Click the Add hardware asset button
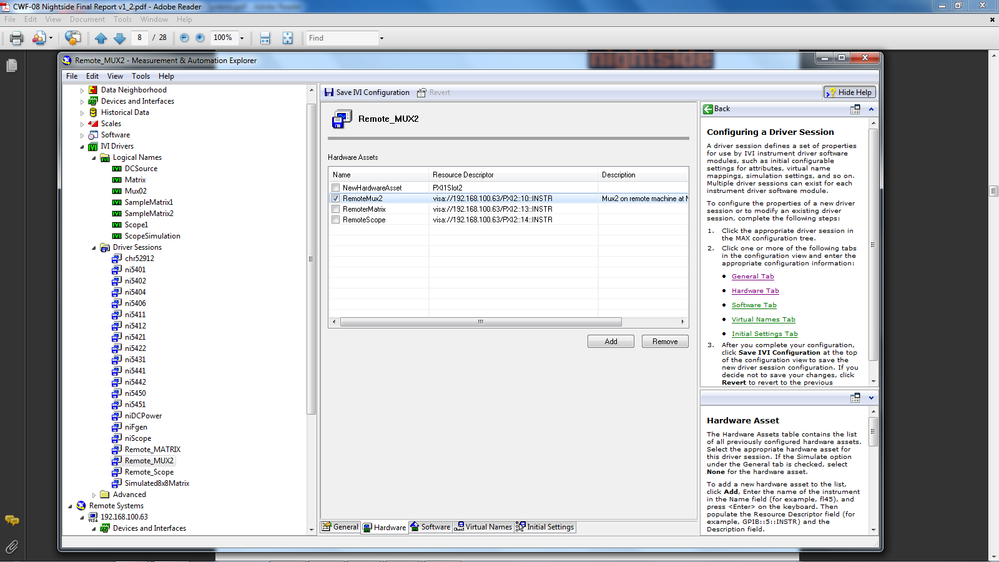Image resolution: width=999 pixels, height=562 pixels. coord(610,342)
